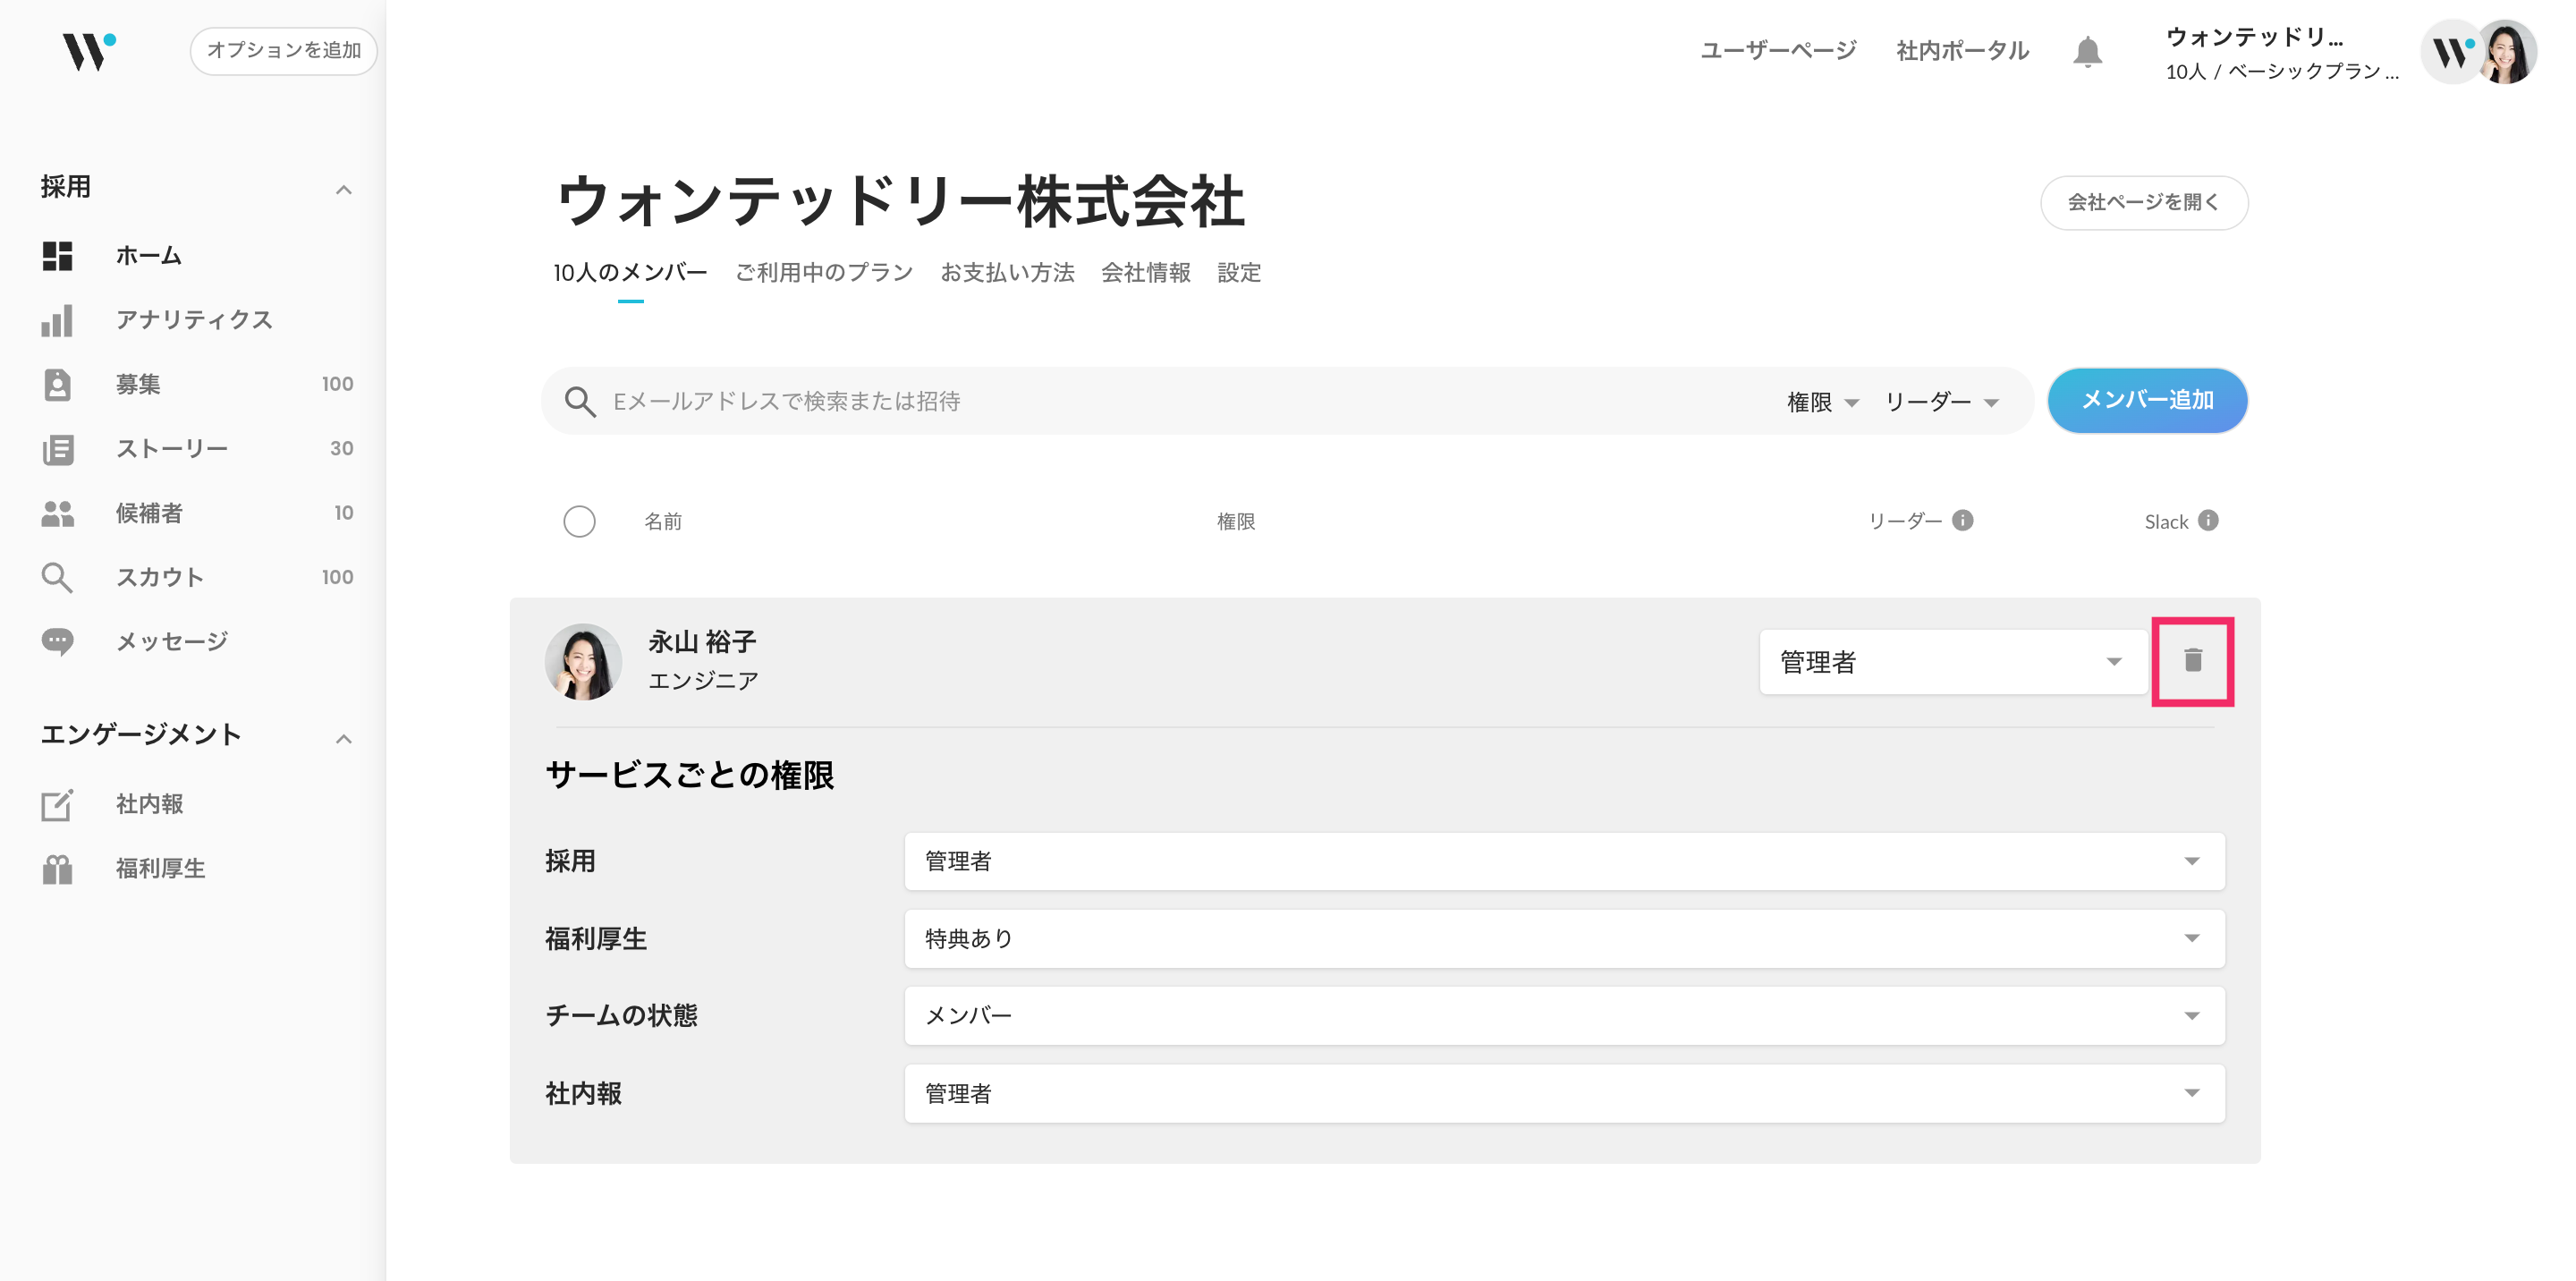
Task: Open the リーダー filter dropdown
Action: tap(1941, 402)
